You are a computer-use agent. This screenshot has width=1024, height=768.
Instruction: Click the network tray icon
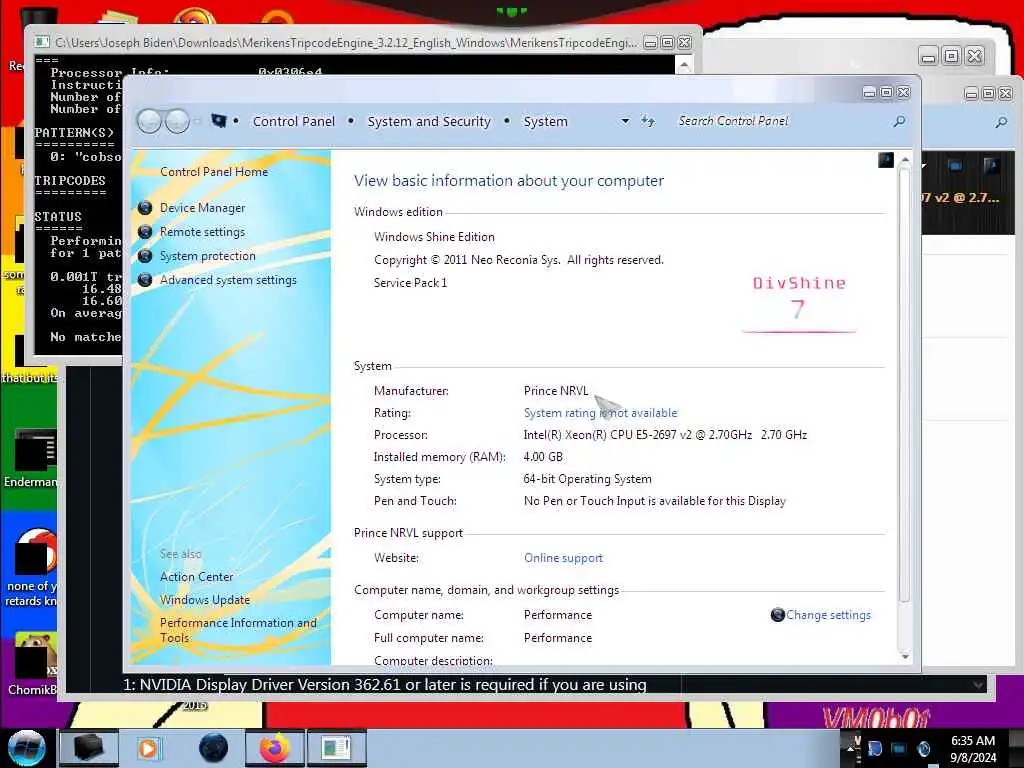point(899,748)
